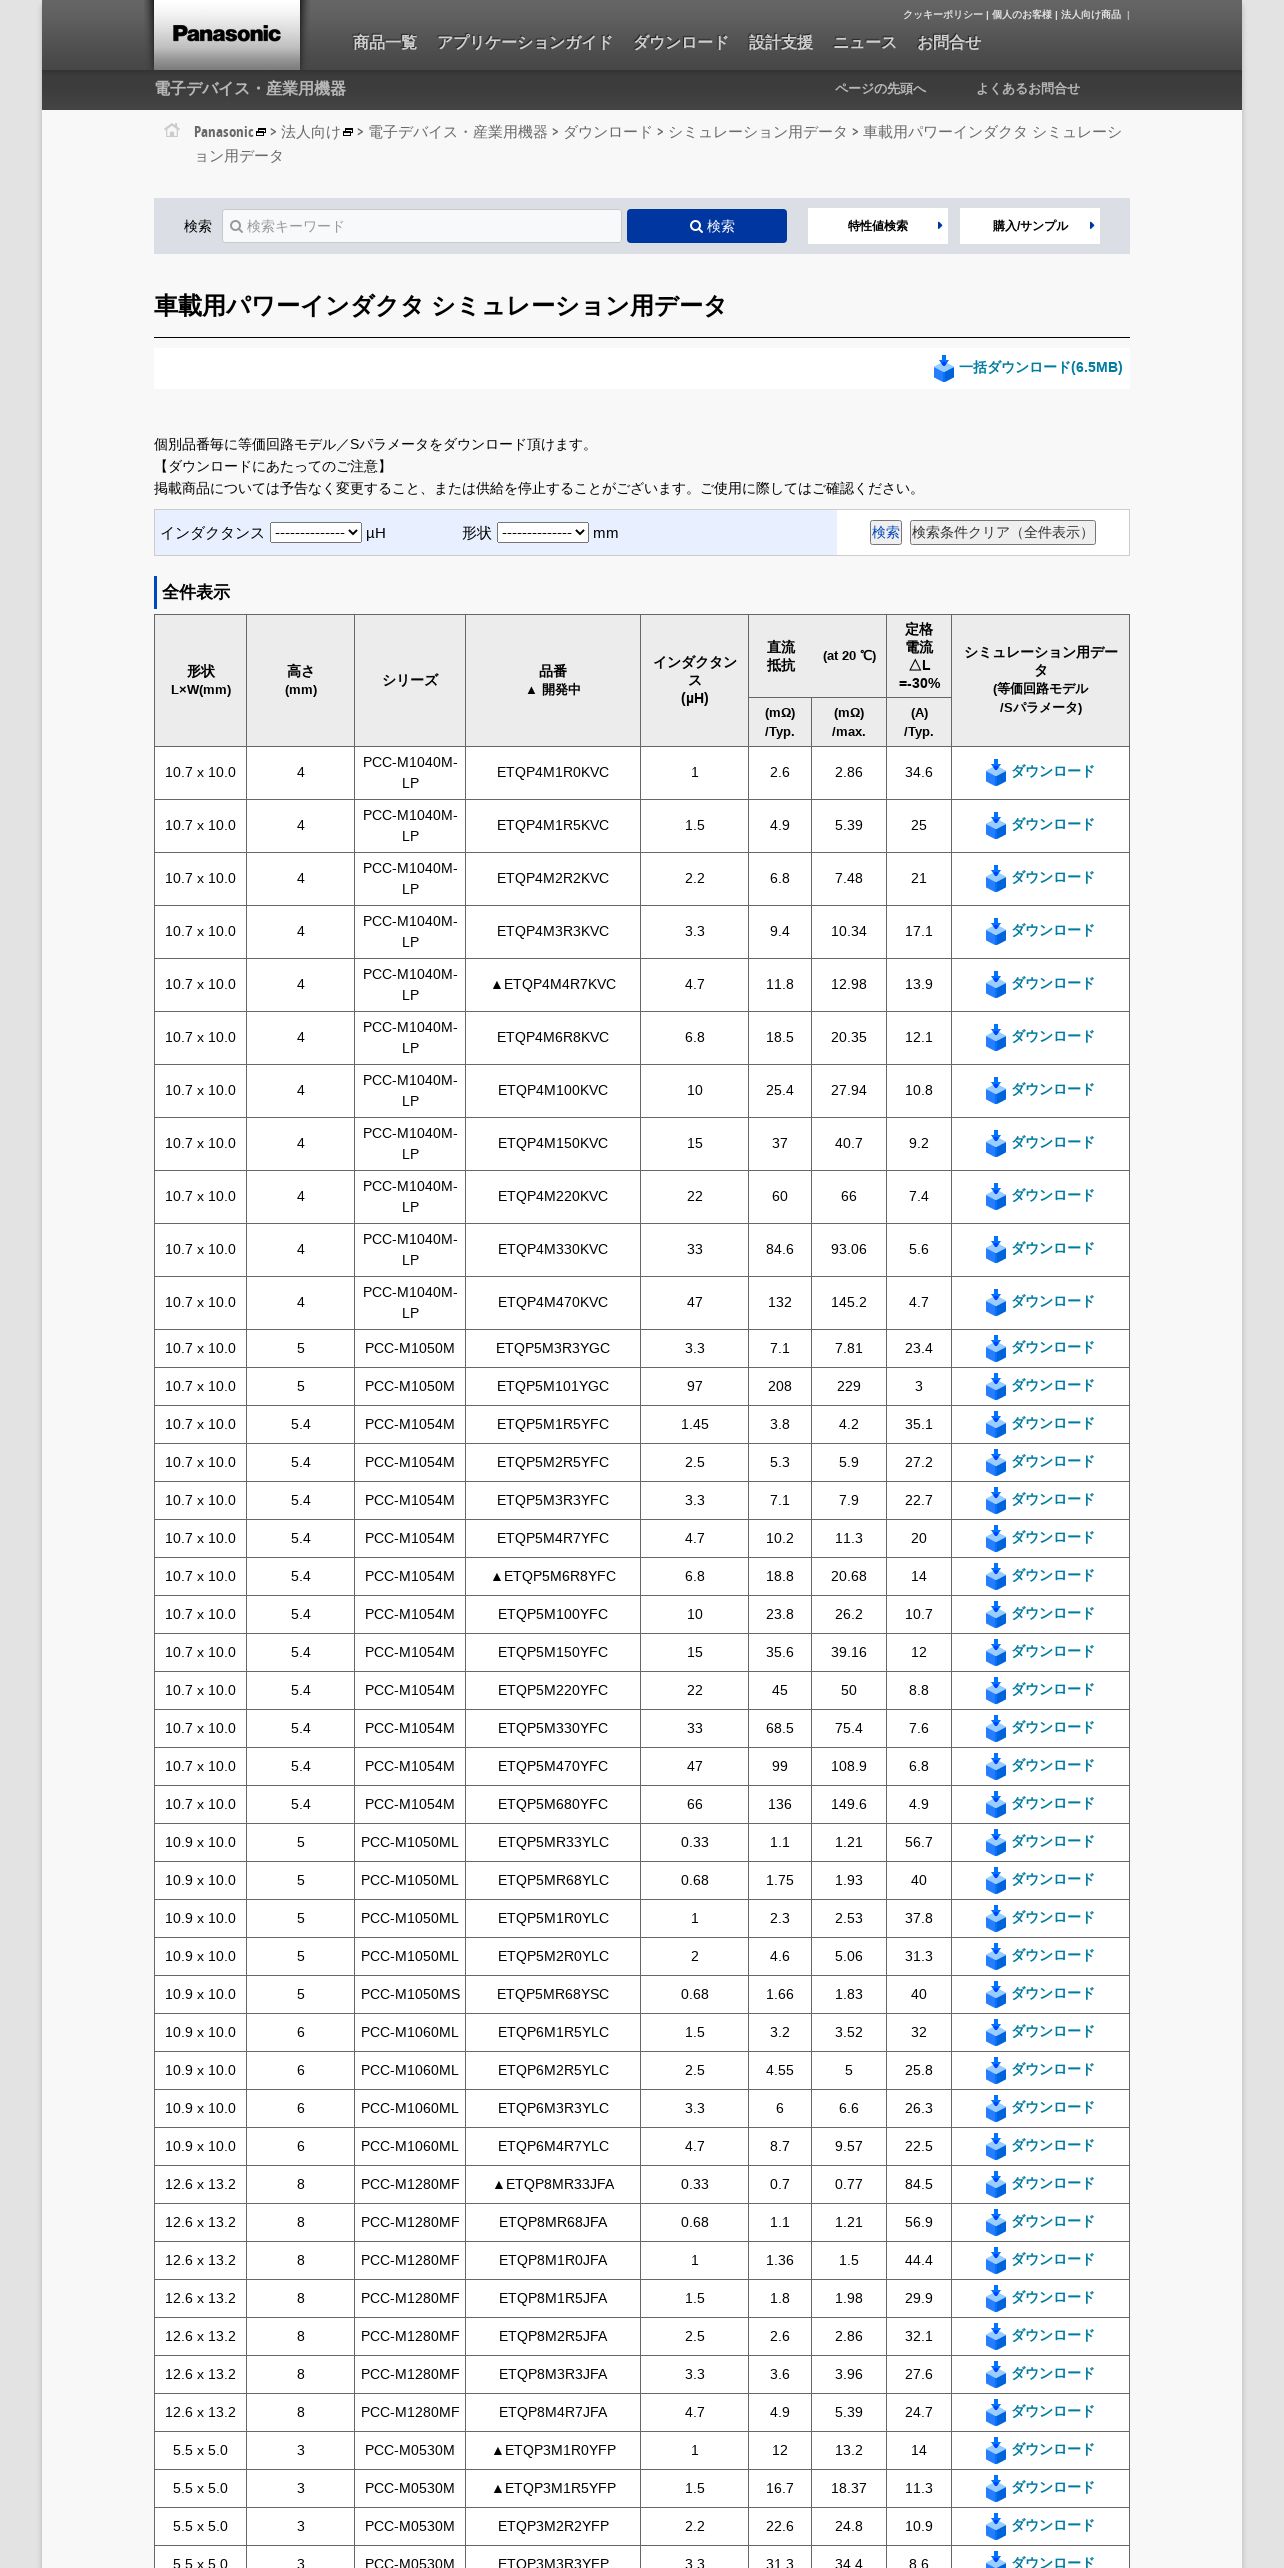Click the 電子デバイス・産業用機器 header title

pyautogui.click(x=250, y=89)
